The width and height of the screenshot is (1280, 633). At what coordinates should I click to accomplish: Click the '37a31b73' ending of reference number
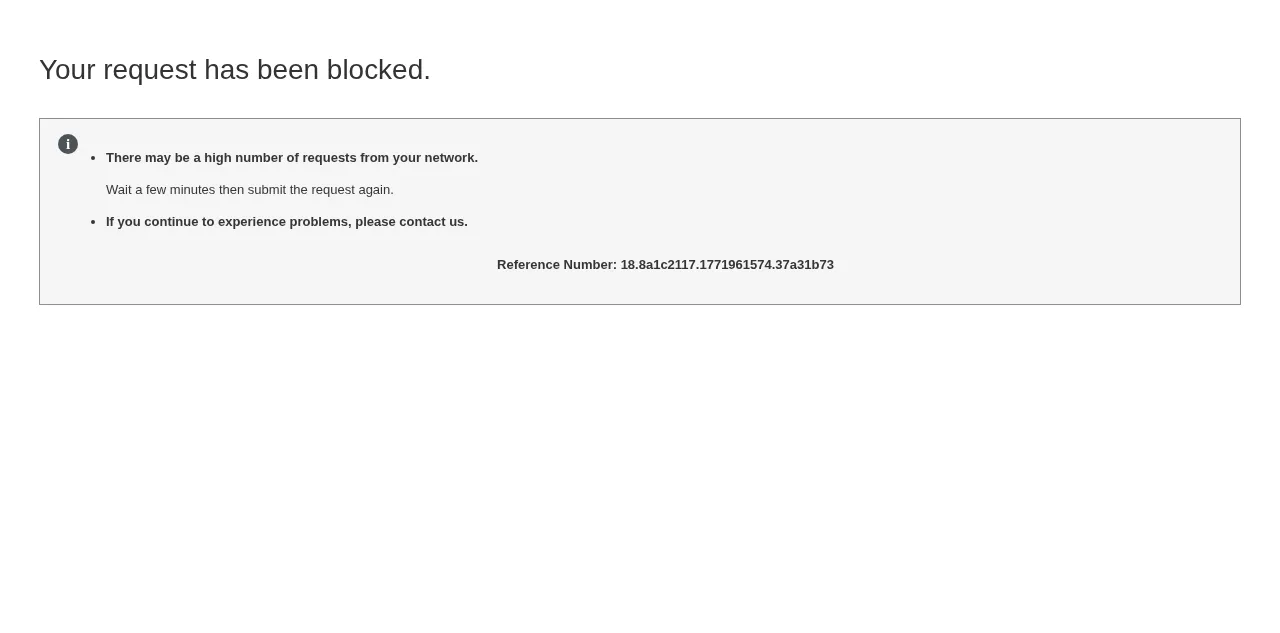[805, 265]
